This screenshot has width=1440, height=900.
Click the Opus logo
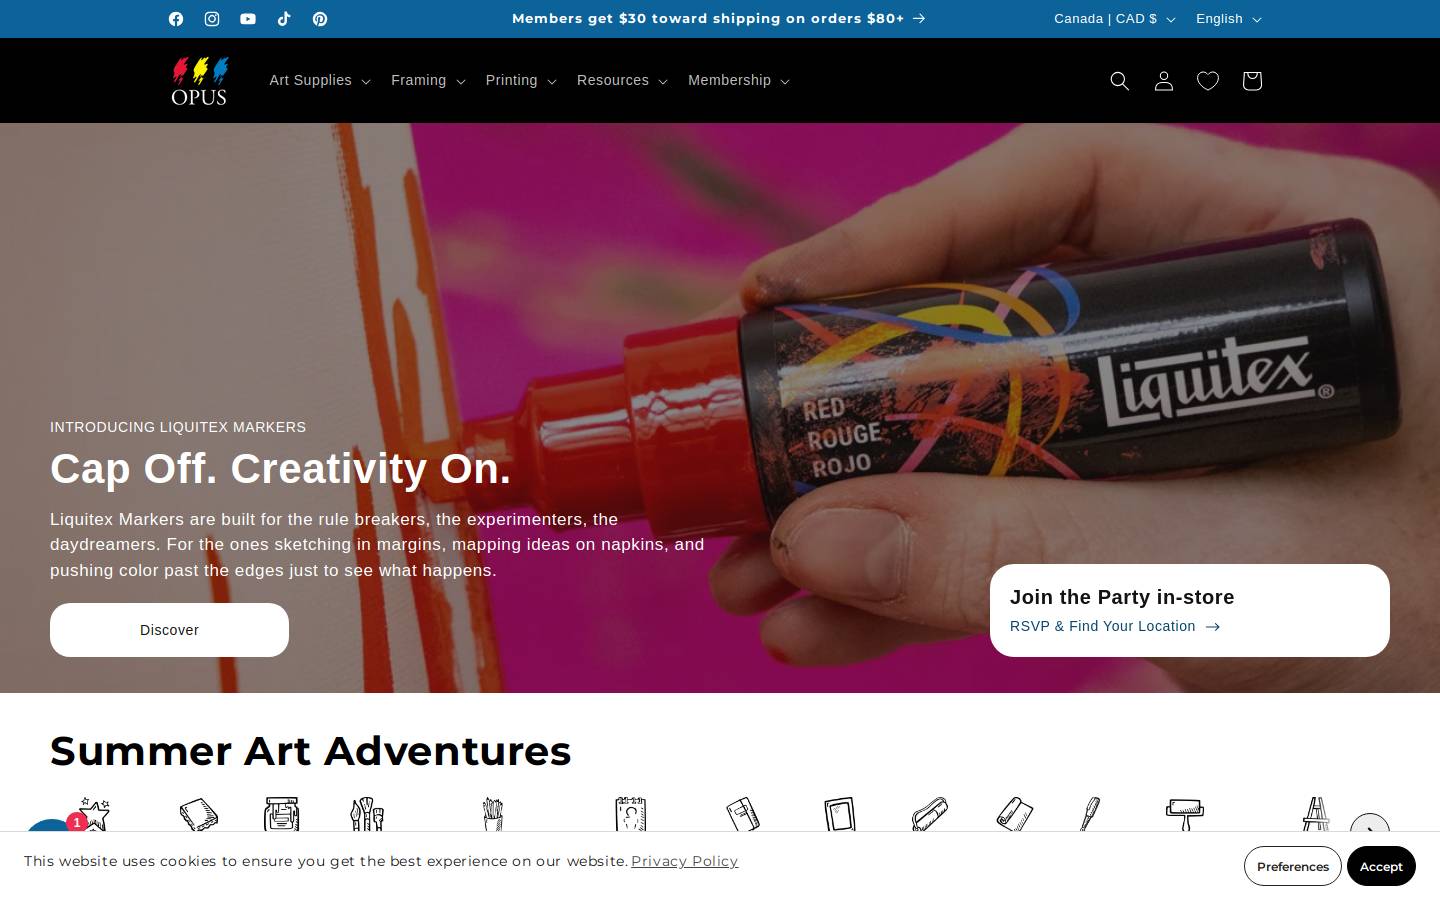tap(200, 81)
